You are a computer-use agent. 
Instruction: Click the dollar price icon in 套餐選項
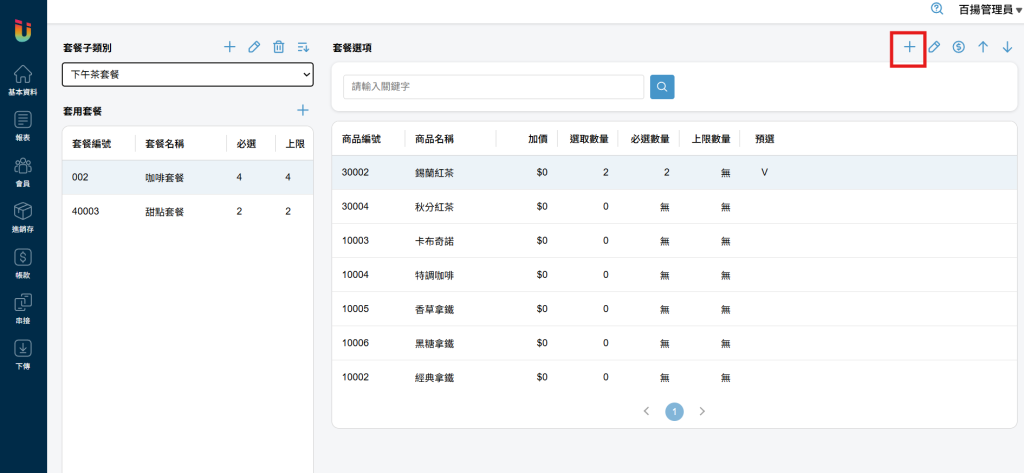pos(958,47)
